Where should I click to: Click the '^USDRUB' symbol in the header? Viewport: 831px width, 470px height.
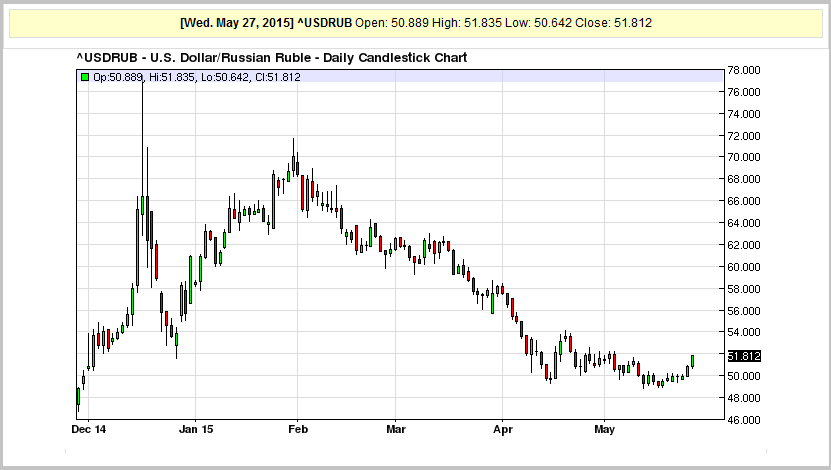click(x=324, y=23)
